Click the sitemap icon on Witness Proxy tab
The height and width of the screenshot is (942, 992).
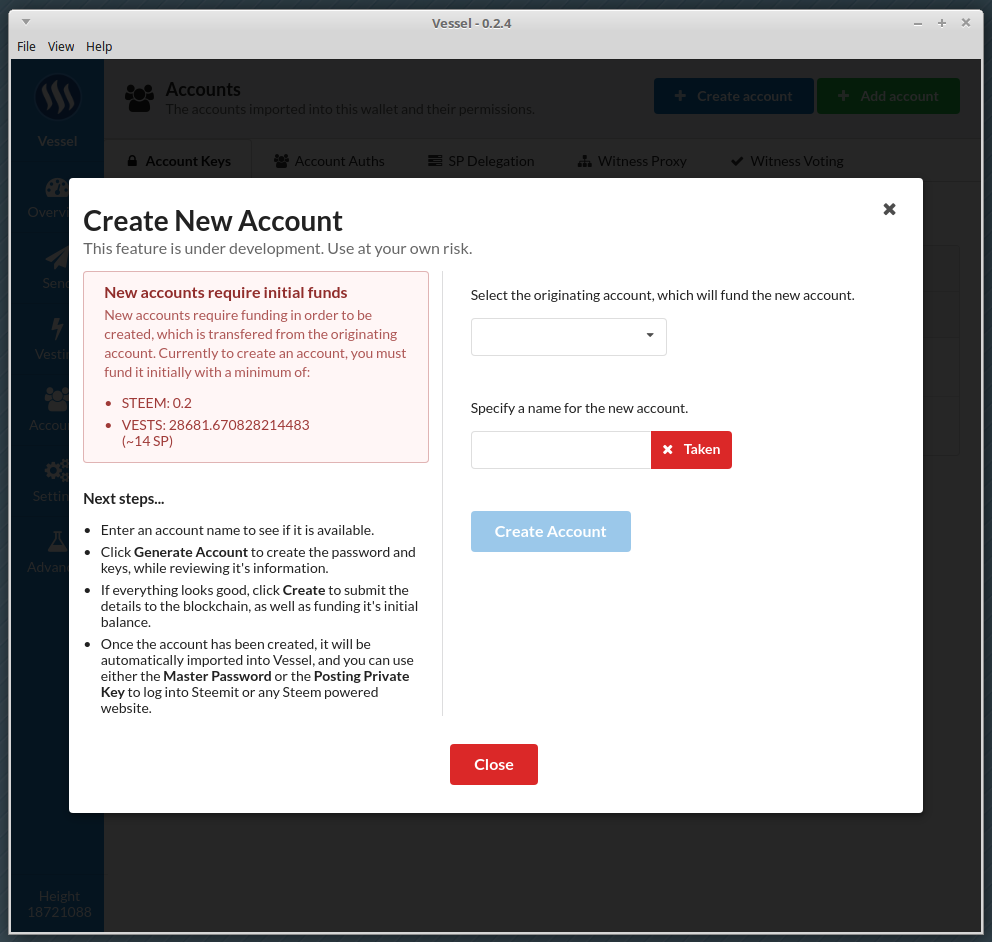point(585,161)
